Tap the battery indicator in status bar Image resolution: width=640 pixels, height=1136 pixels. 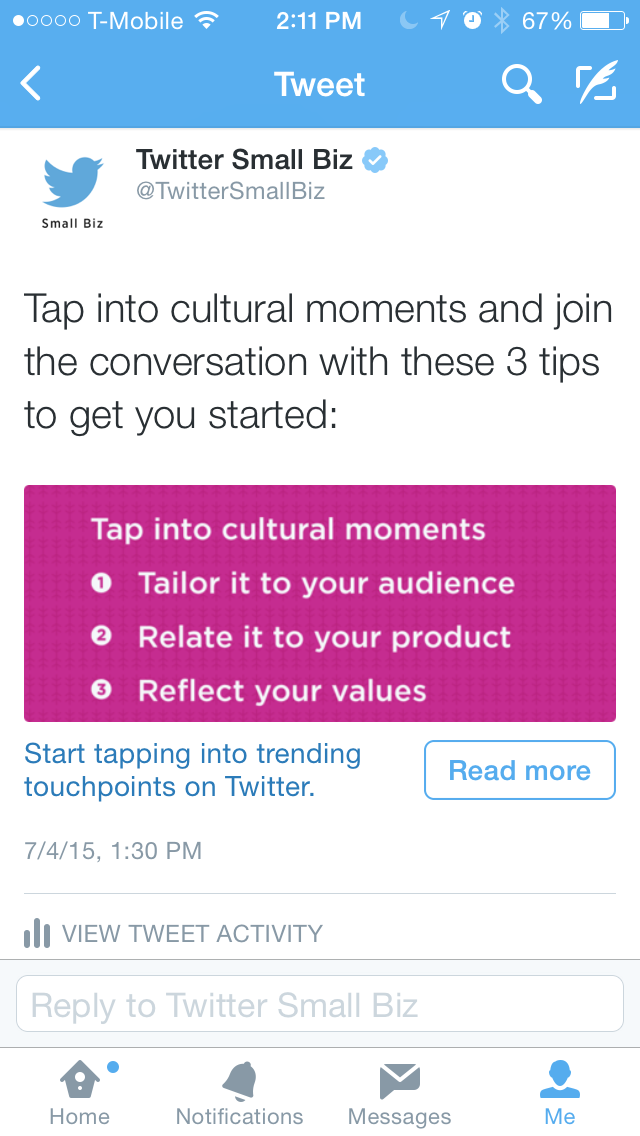(x=604, y=21)
